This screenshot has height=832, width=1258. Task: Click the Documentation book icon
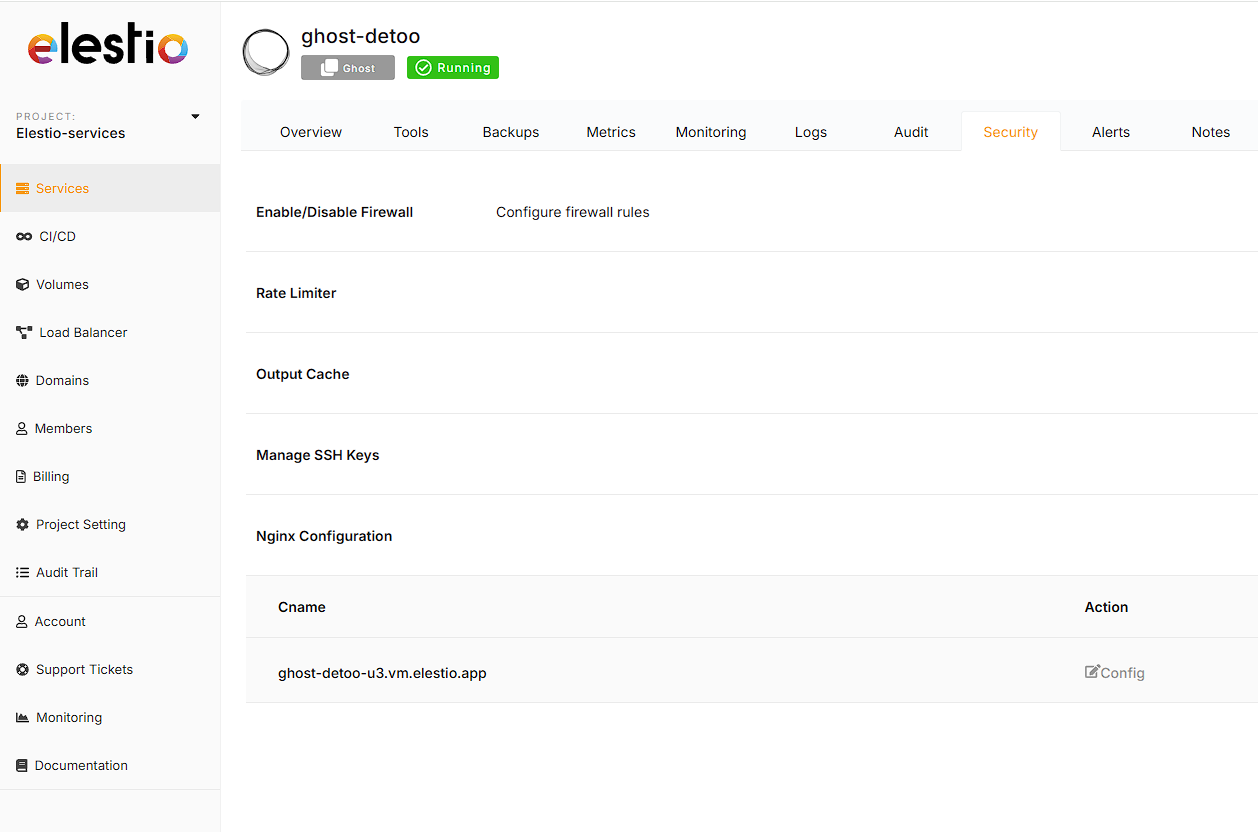[22, 766]
